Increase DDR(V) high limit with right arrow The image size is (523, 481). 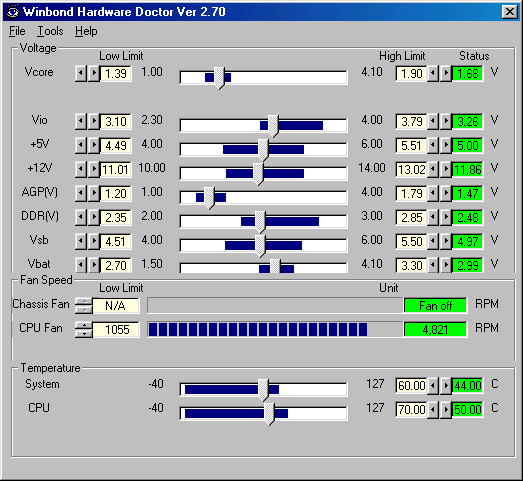tap(446, 217)
